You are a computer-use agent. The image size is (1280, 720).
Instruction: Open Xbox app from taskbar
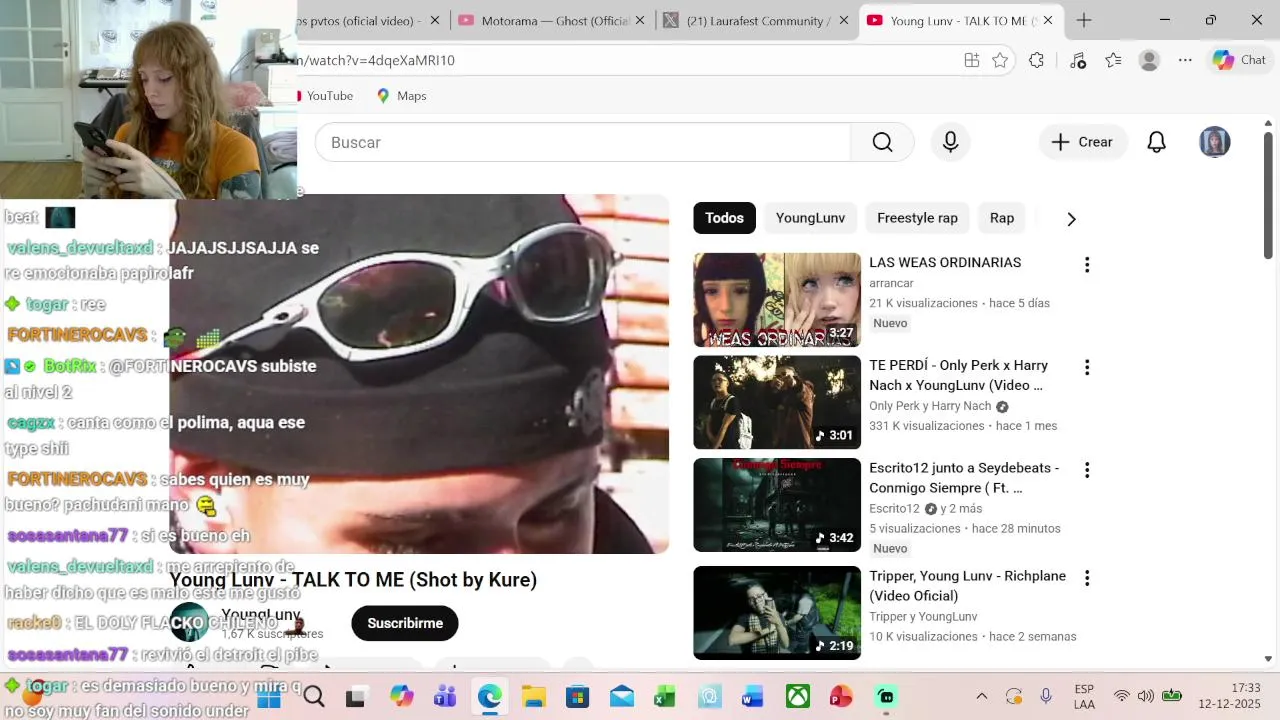pyautogui.click(x=797, y=697)
